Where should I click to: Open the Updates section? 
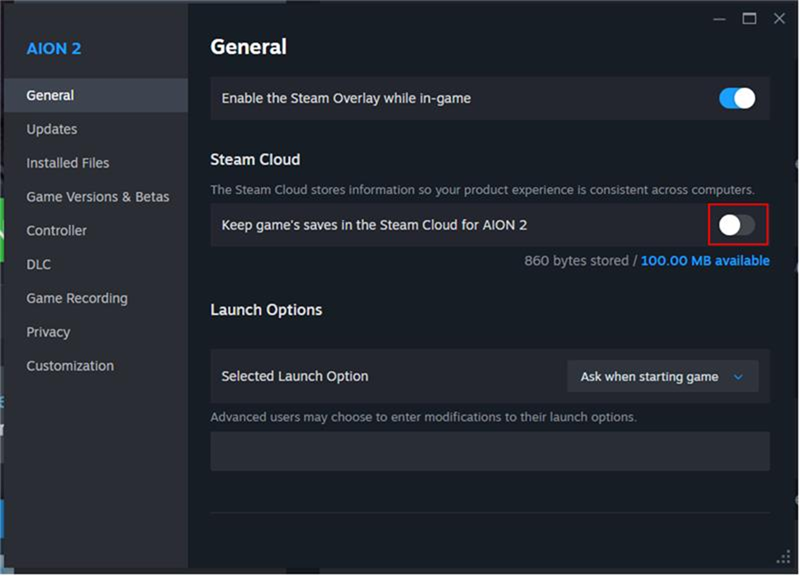coord(52,129)
